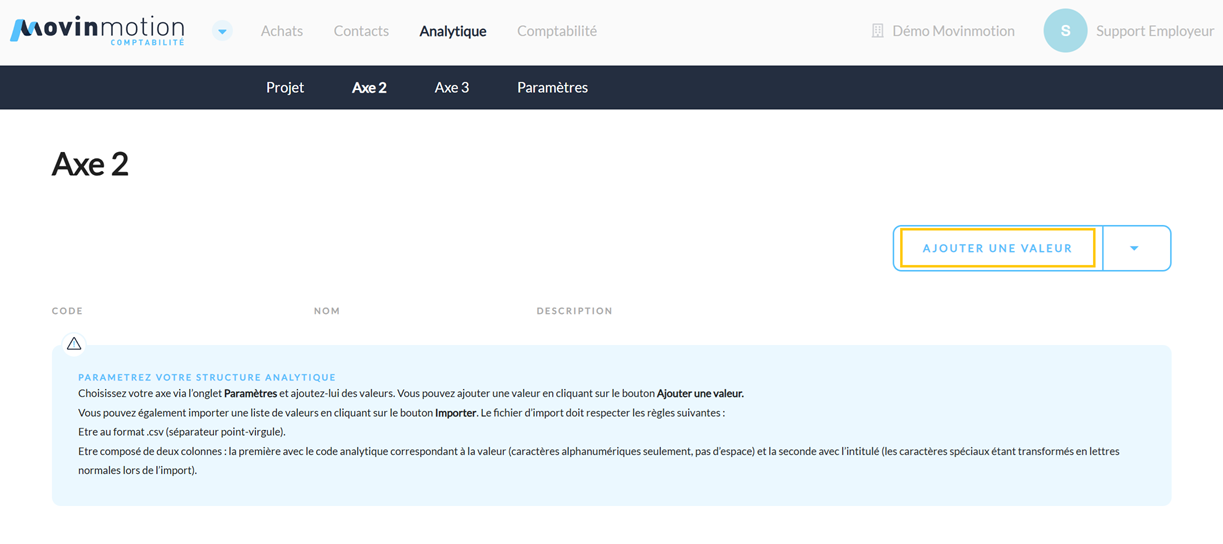Open the Support Employeur account menu
The width and height of the screenshot is (1223, 544).
click(1154, 31)
